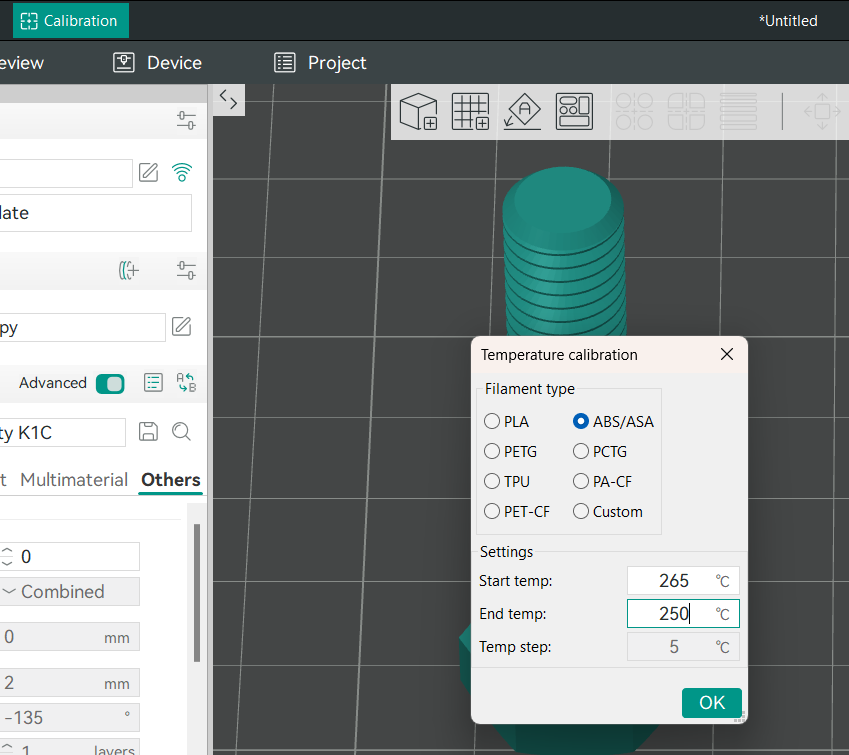This screenshot has width=849, height=755.
Task: Click the Add primitive cube icon
Action: coord(418,111)
